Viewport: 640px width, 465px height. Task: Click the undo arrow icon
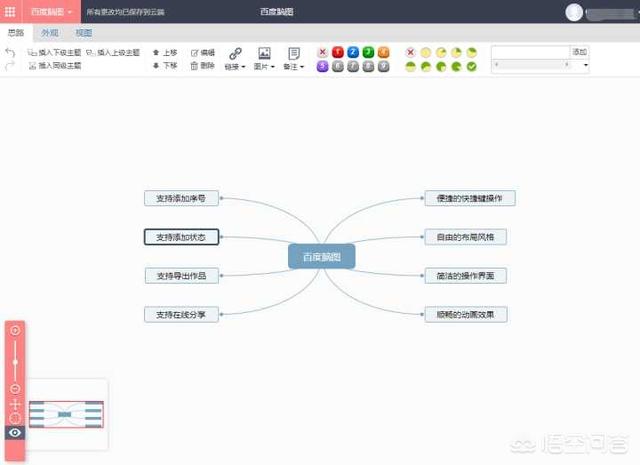pyautogui.click(x=10, y=53)
